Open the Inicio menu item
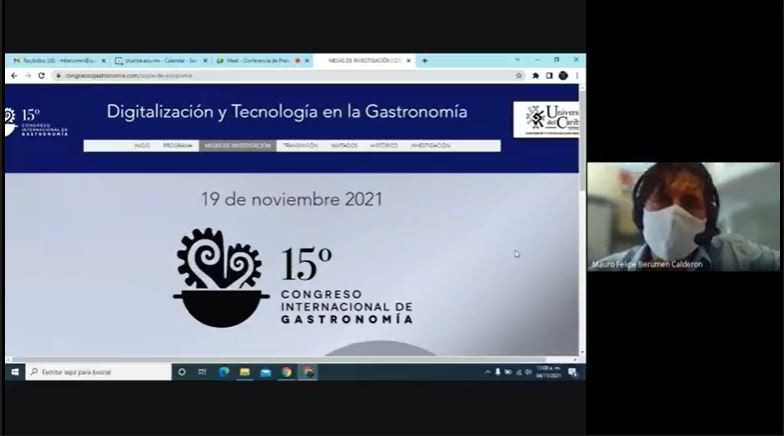Viewport: 784px width, 436px height. click(142, 146)
